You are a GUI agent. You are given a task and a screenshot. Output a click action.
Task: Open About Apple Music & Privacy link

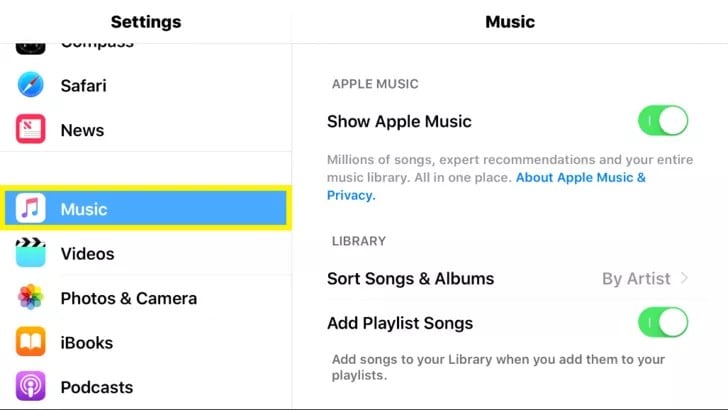pos(581,178)
